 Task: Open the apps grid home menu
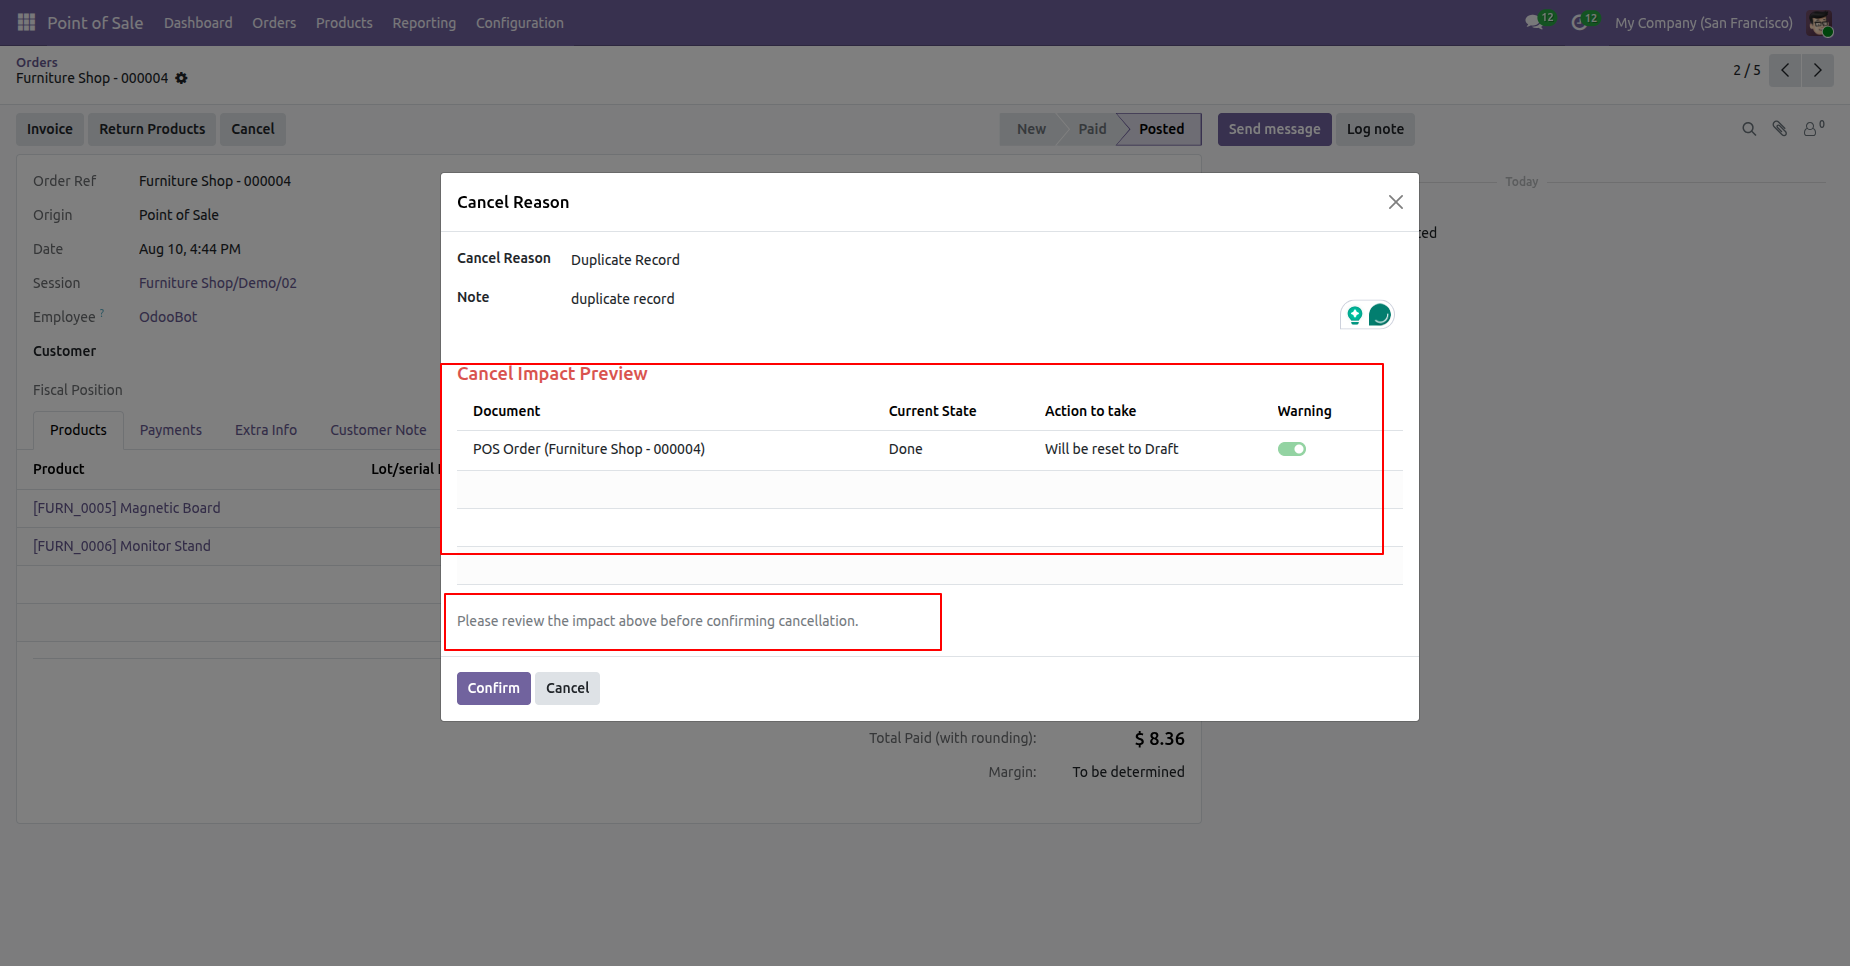pyautogui.click(x=27, y=22)
